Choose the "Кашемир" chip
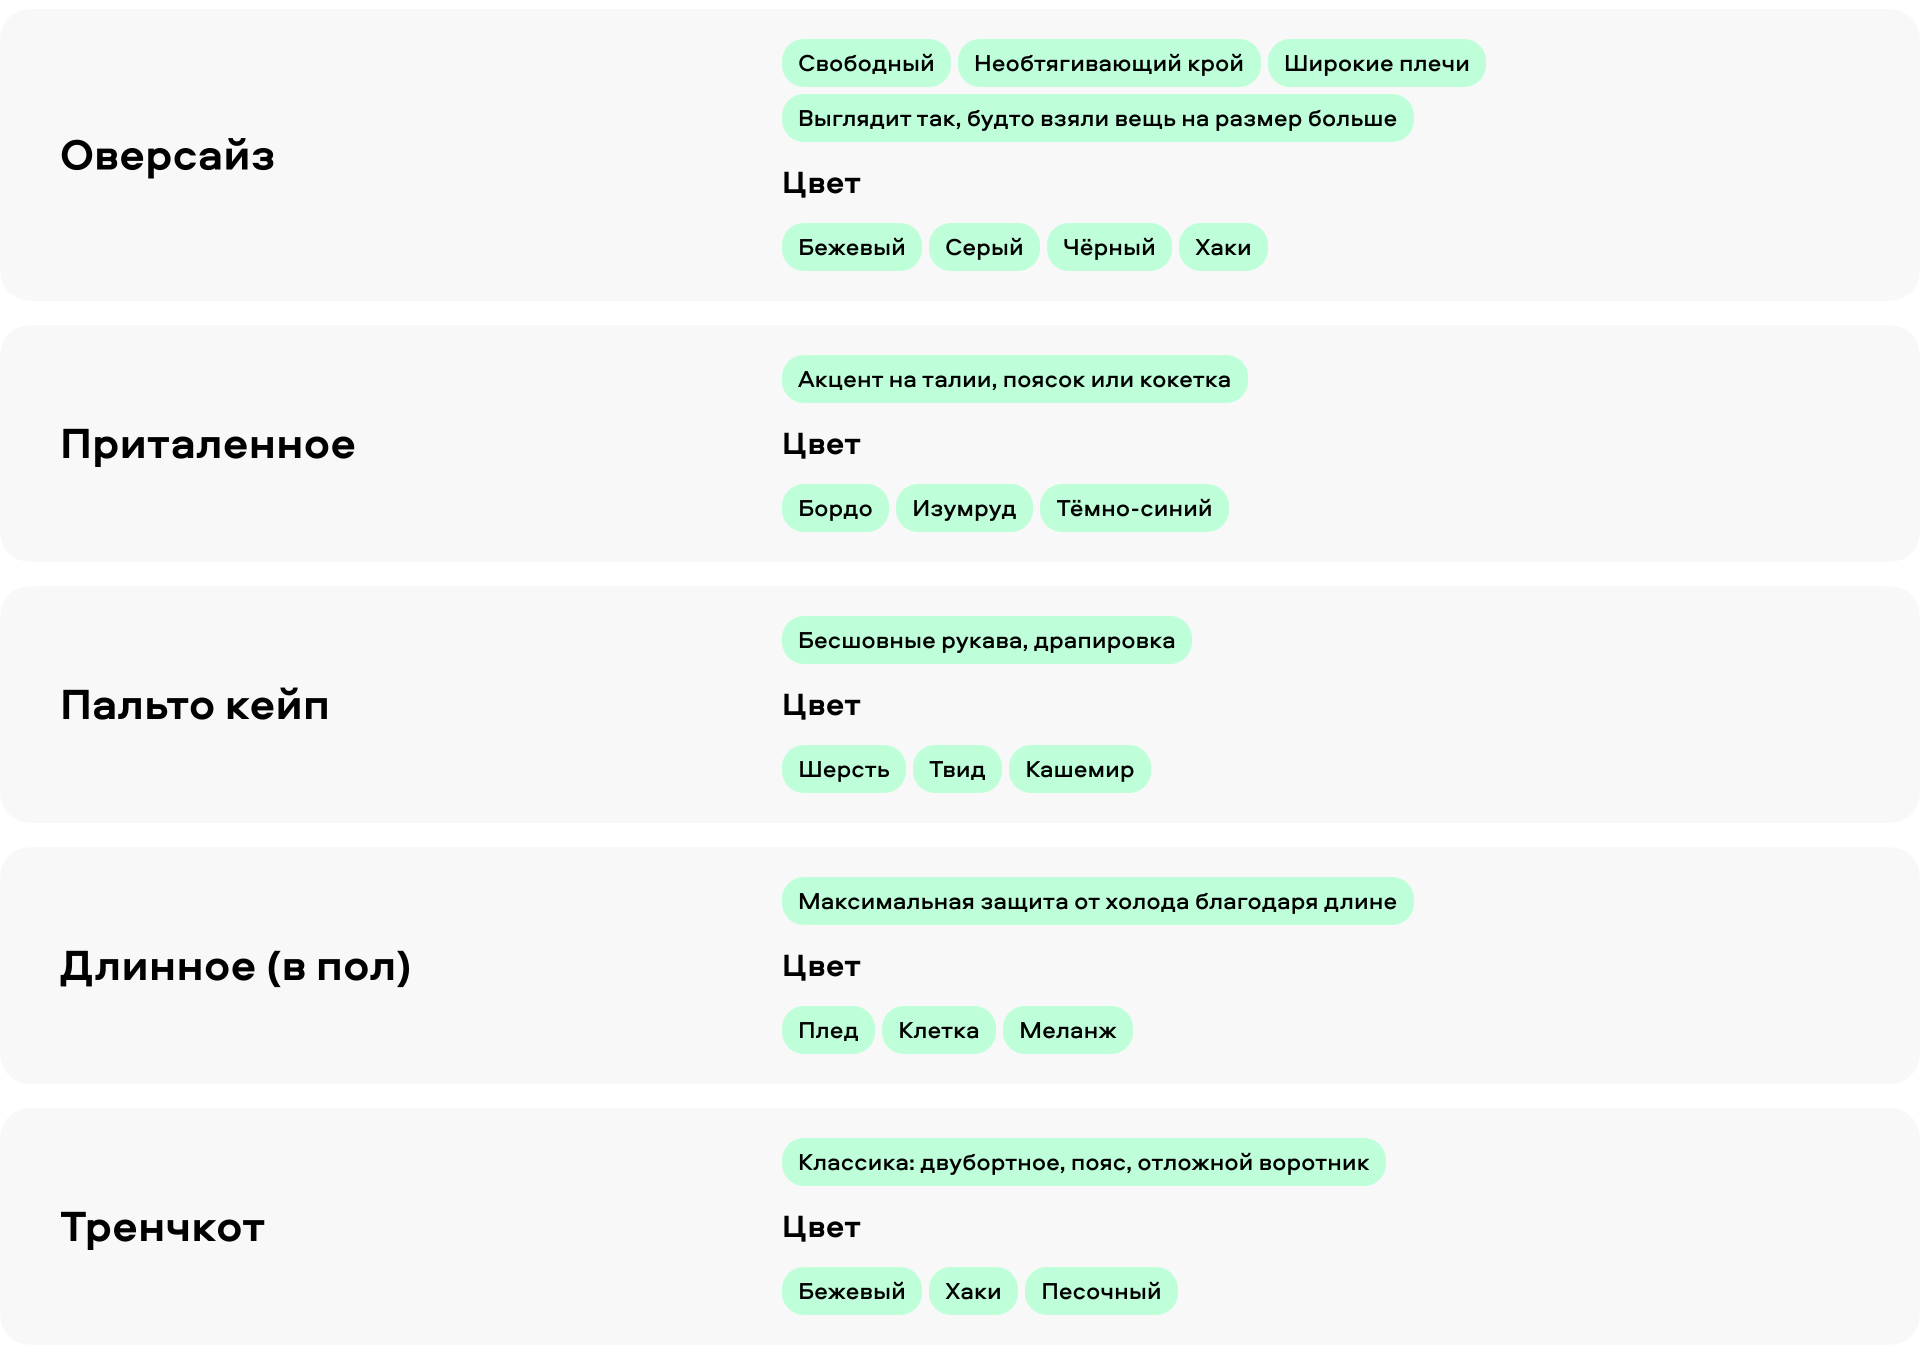This screenshot has height=1351, width=1920. [x=1079, y=769]
